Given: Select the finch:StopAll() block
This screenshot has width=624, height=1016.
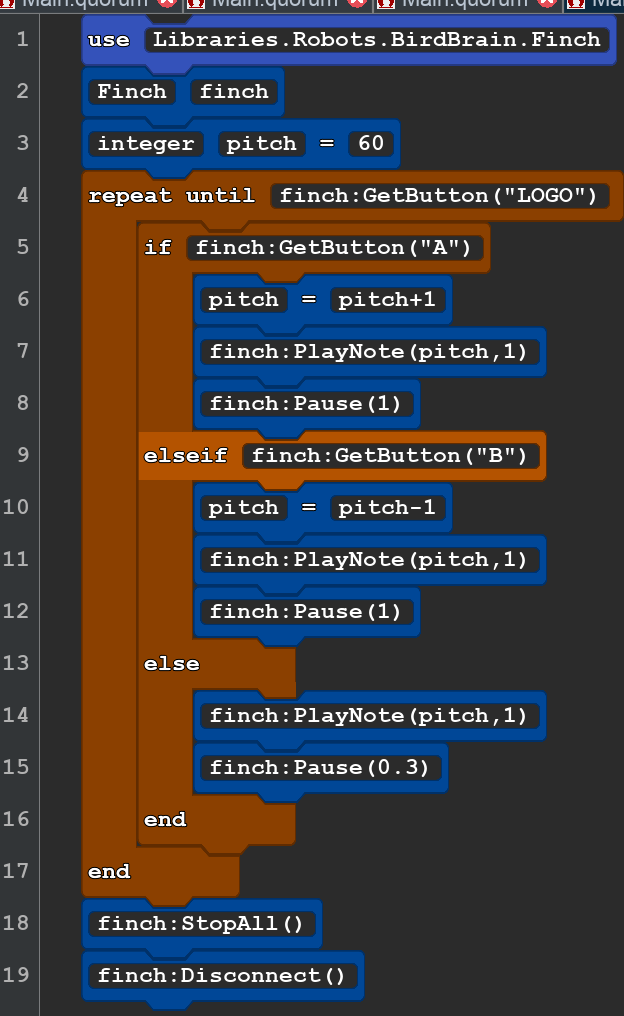Looking at the screenshot, I should [201, 924].
